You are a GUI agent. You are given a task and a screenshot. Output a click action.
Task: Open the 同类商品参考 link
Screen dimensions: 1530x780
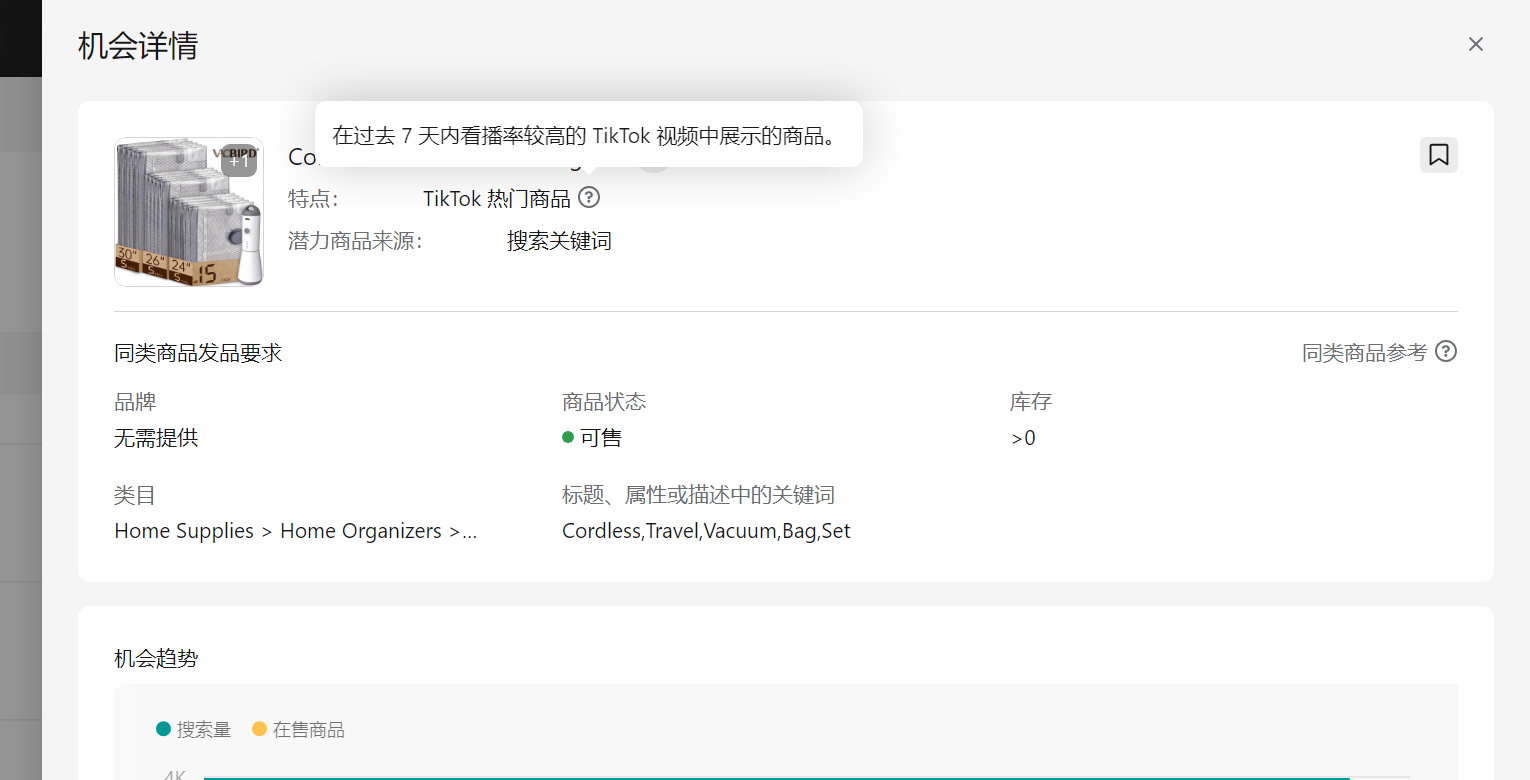[x=1364, y=353]
